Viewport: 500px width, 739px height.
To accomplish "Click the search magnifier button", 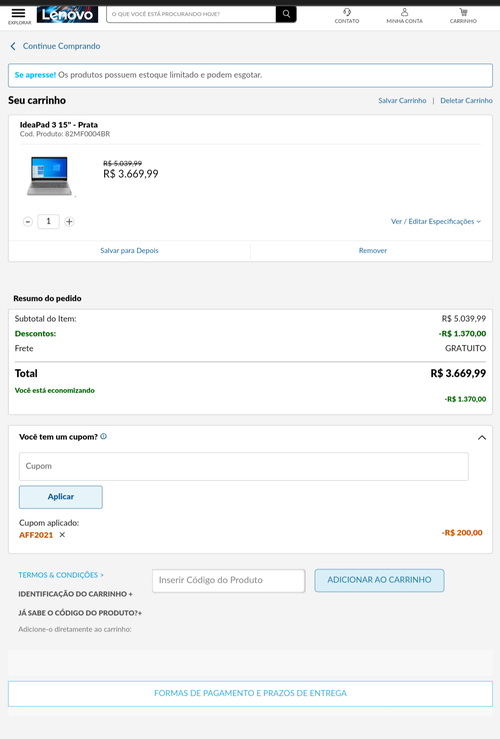I will coord(286,14).
